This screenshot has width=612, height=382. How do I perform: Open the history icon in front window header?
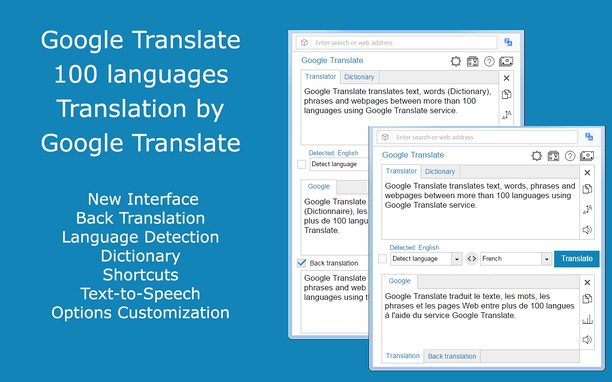pos(553,156)
